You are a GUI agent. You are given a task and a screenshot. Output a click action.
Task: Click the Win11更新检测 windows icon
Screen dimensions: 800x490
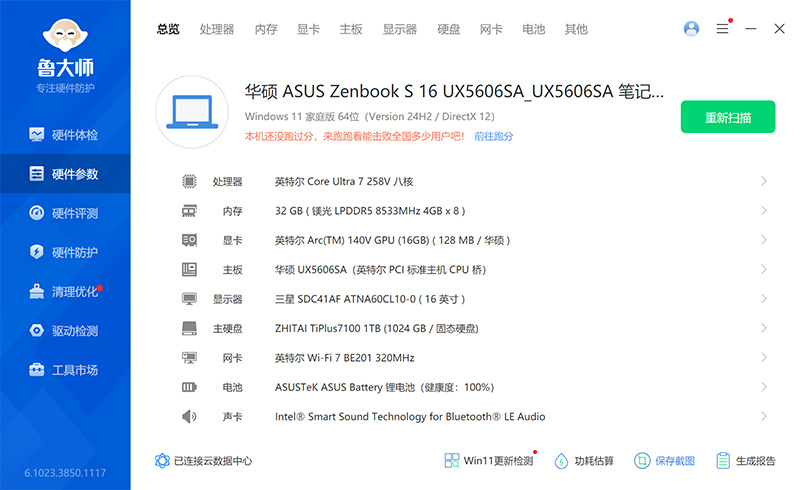point(452,461)
